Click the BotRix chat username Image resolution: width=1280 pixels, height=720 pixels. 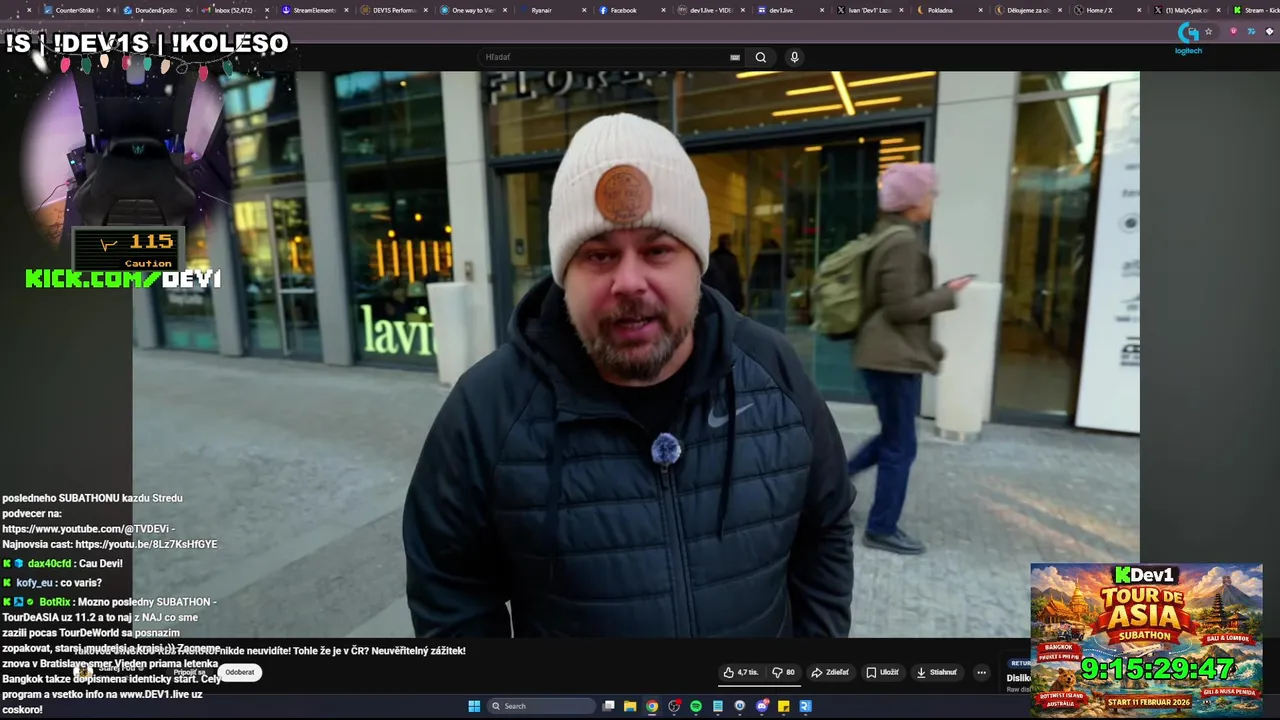[x=55, y=602]
